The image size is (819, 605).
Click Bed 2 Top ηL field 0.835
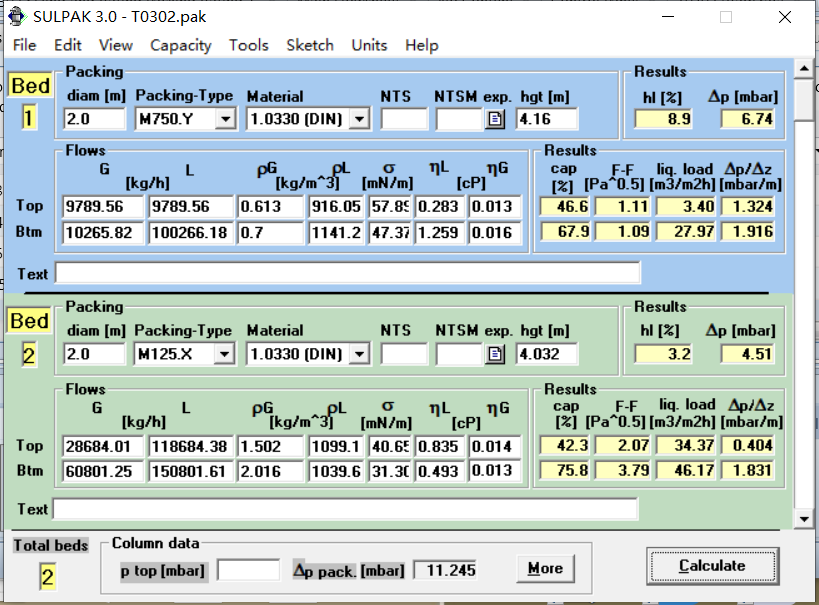point(440,446)
